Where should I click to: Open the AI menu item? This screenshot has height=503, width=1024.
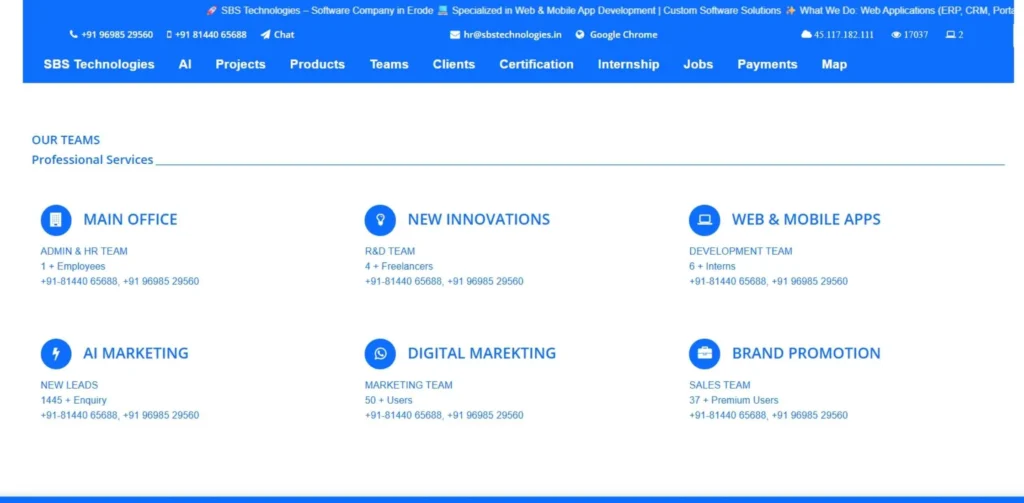(x=185, y=64)
